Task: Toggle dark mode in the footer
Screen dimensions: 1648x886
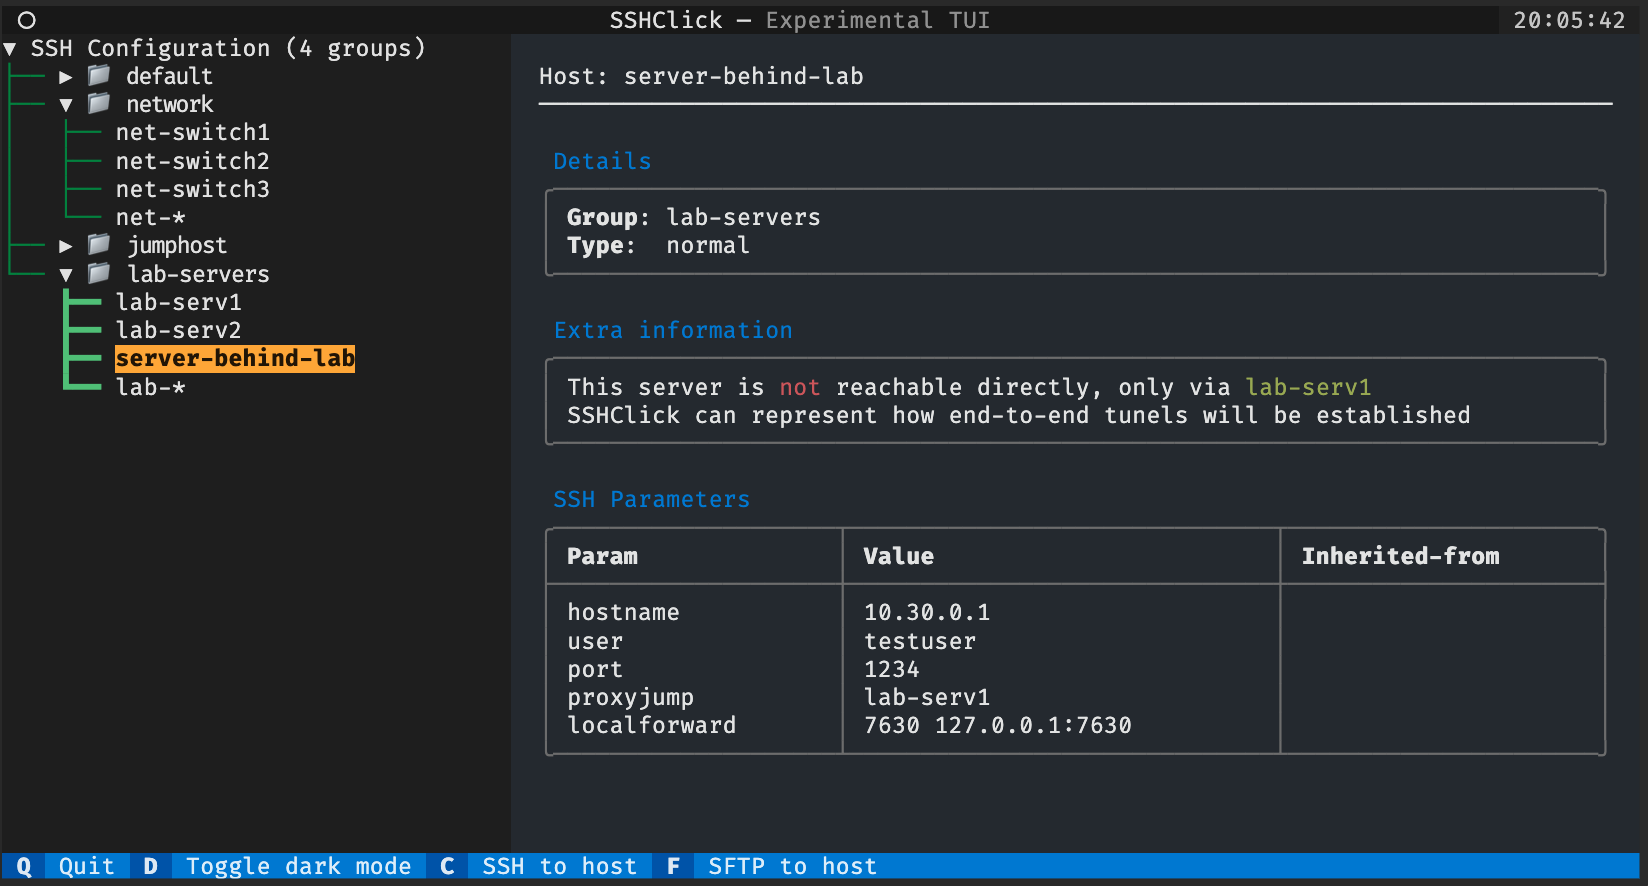Action: tap(298, 866)
